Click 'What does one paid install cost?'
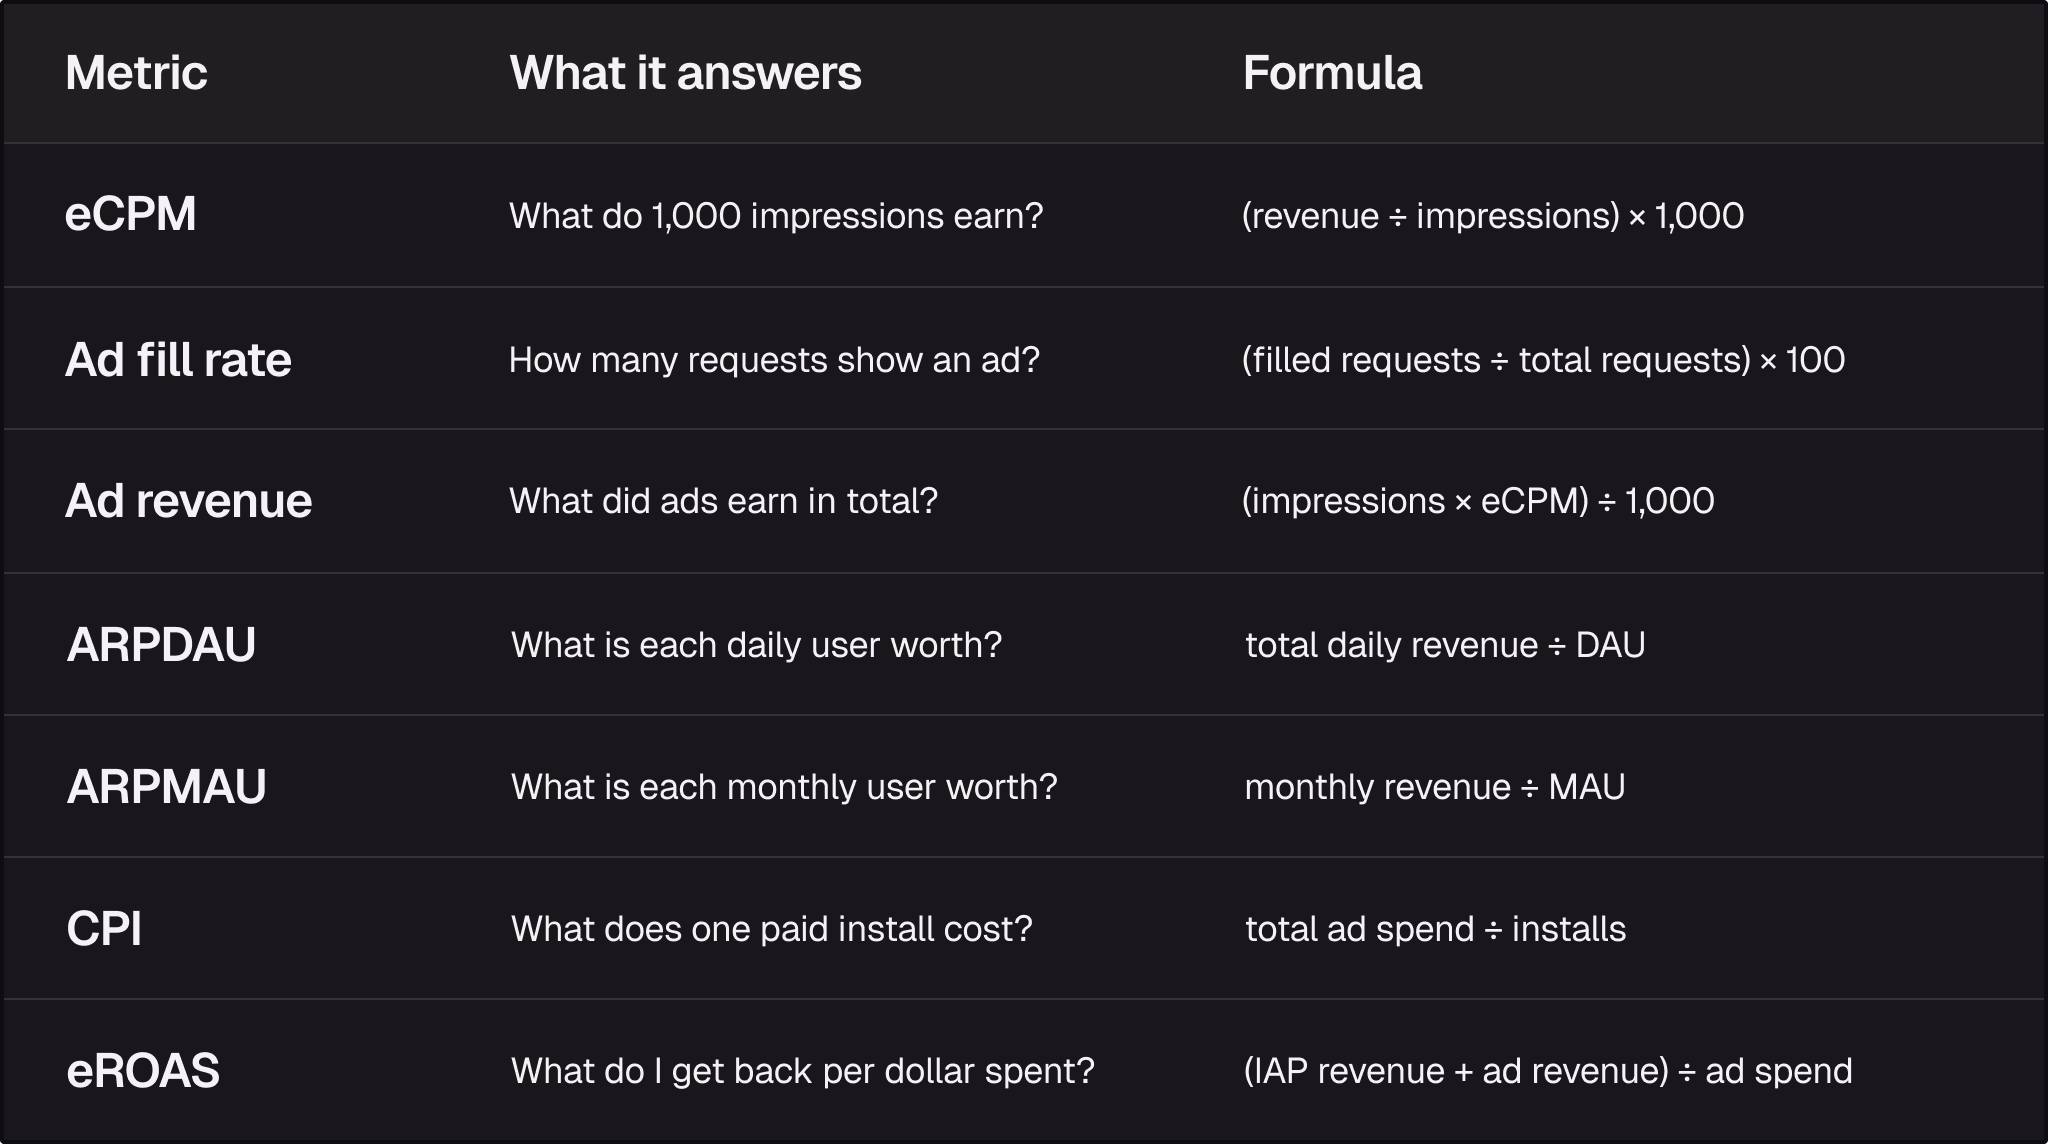This screenshot has height=1144, width=2048. coord(771,929)
